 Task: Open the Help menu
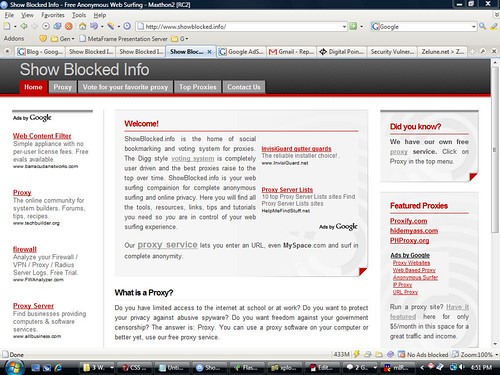point(99,15)
